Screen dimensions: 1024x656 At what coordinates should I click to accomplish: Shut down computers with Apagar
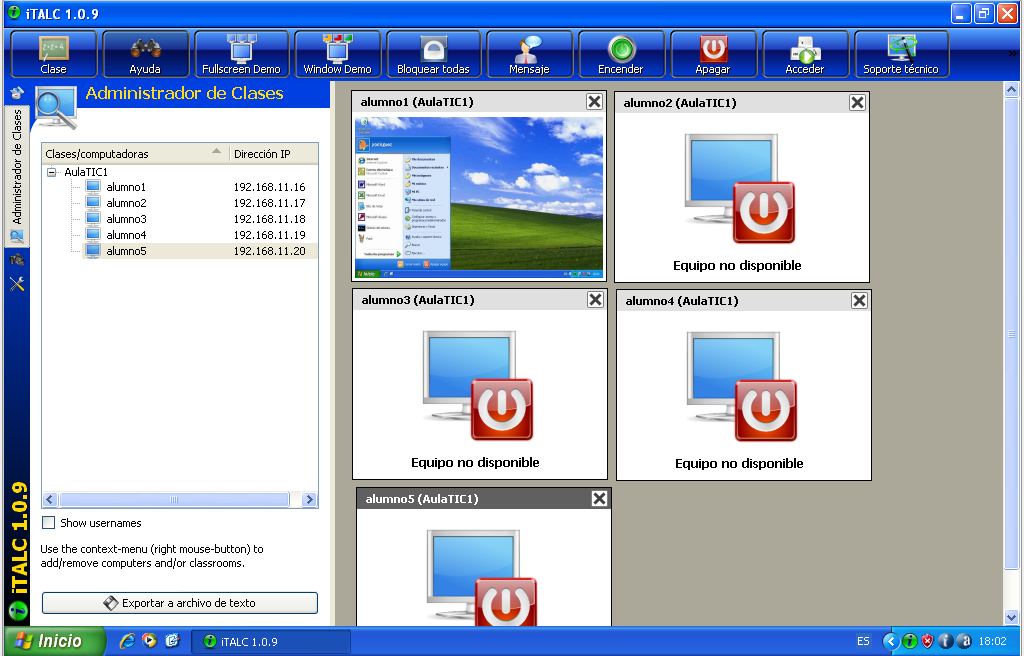(x=713, y=54)
